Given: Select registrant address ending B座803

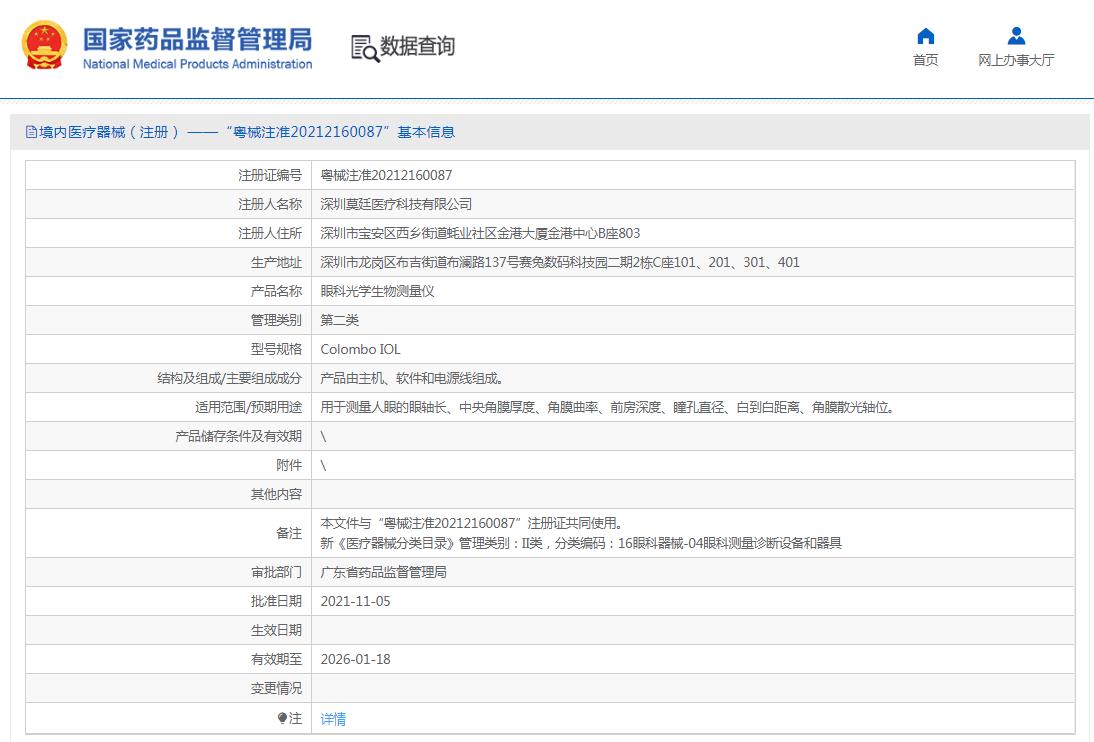Looking at the screenshot, I should tap(480, 233).
